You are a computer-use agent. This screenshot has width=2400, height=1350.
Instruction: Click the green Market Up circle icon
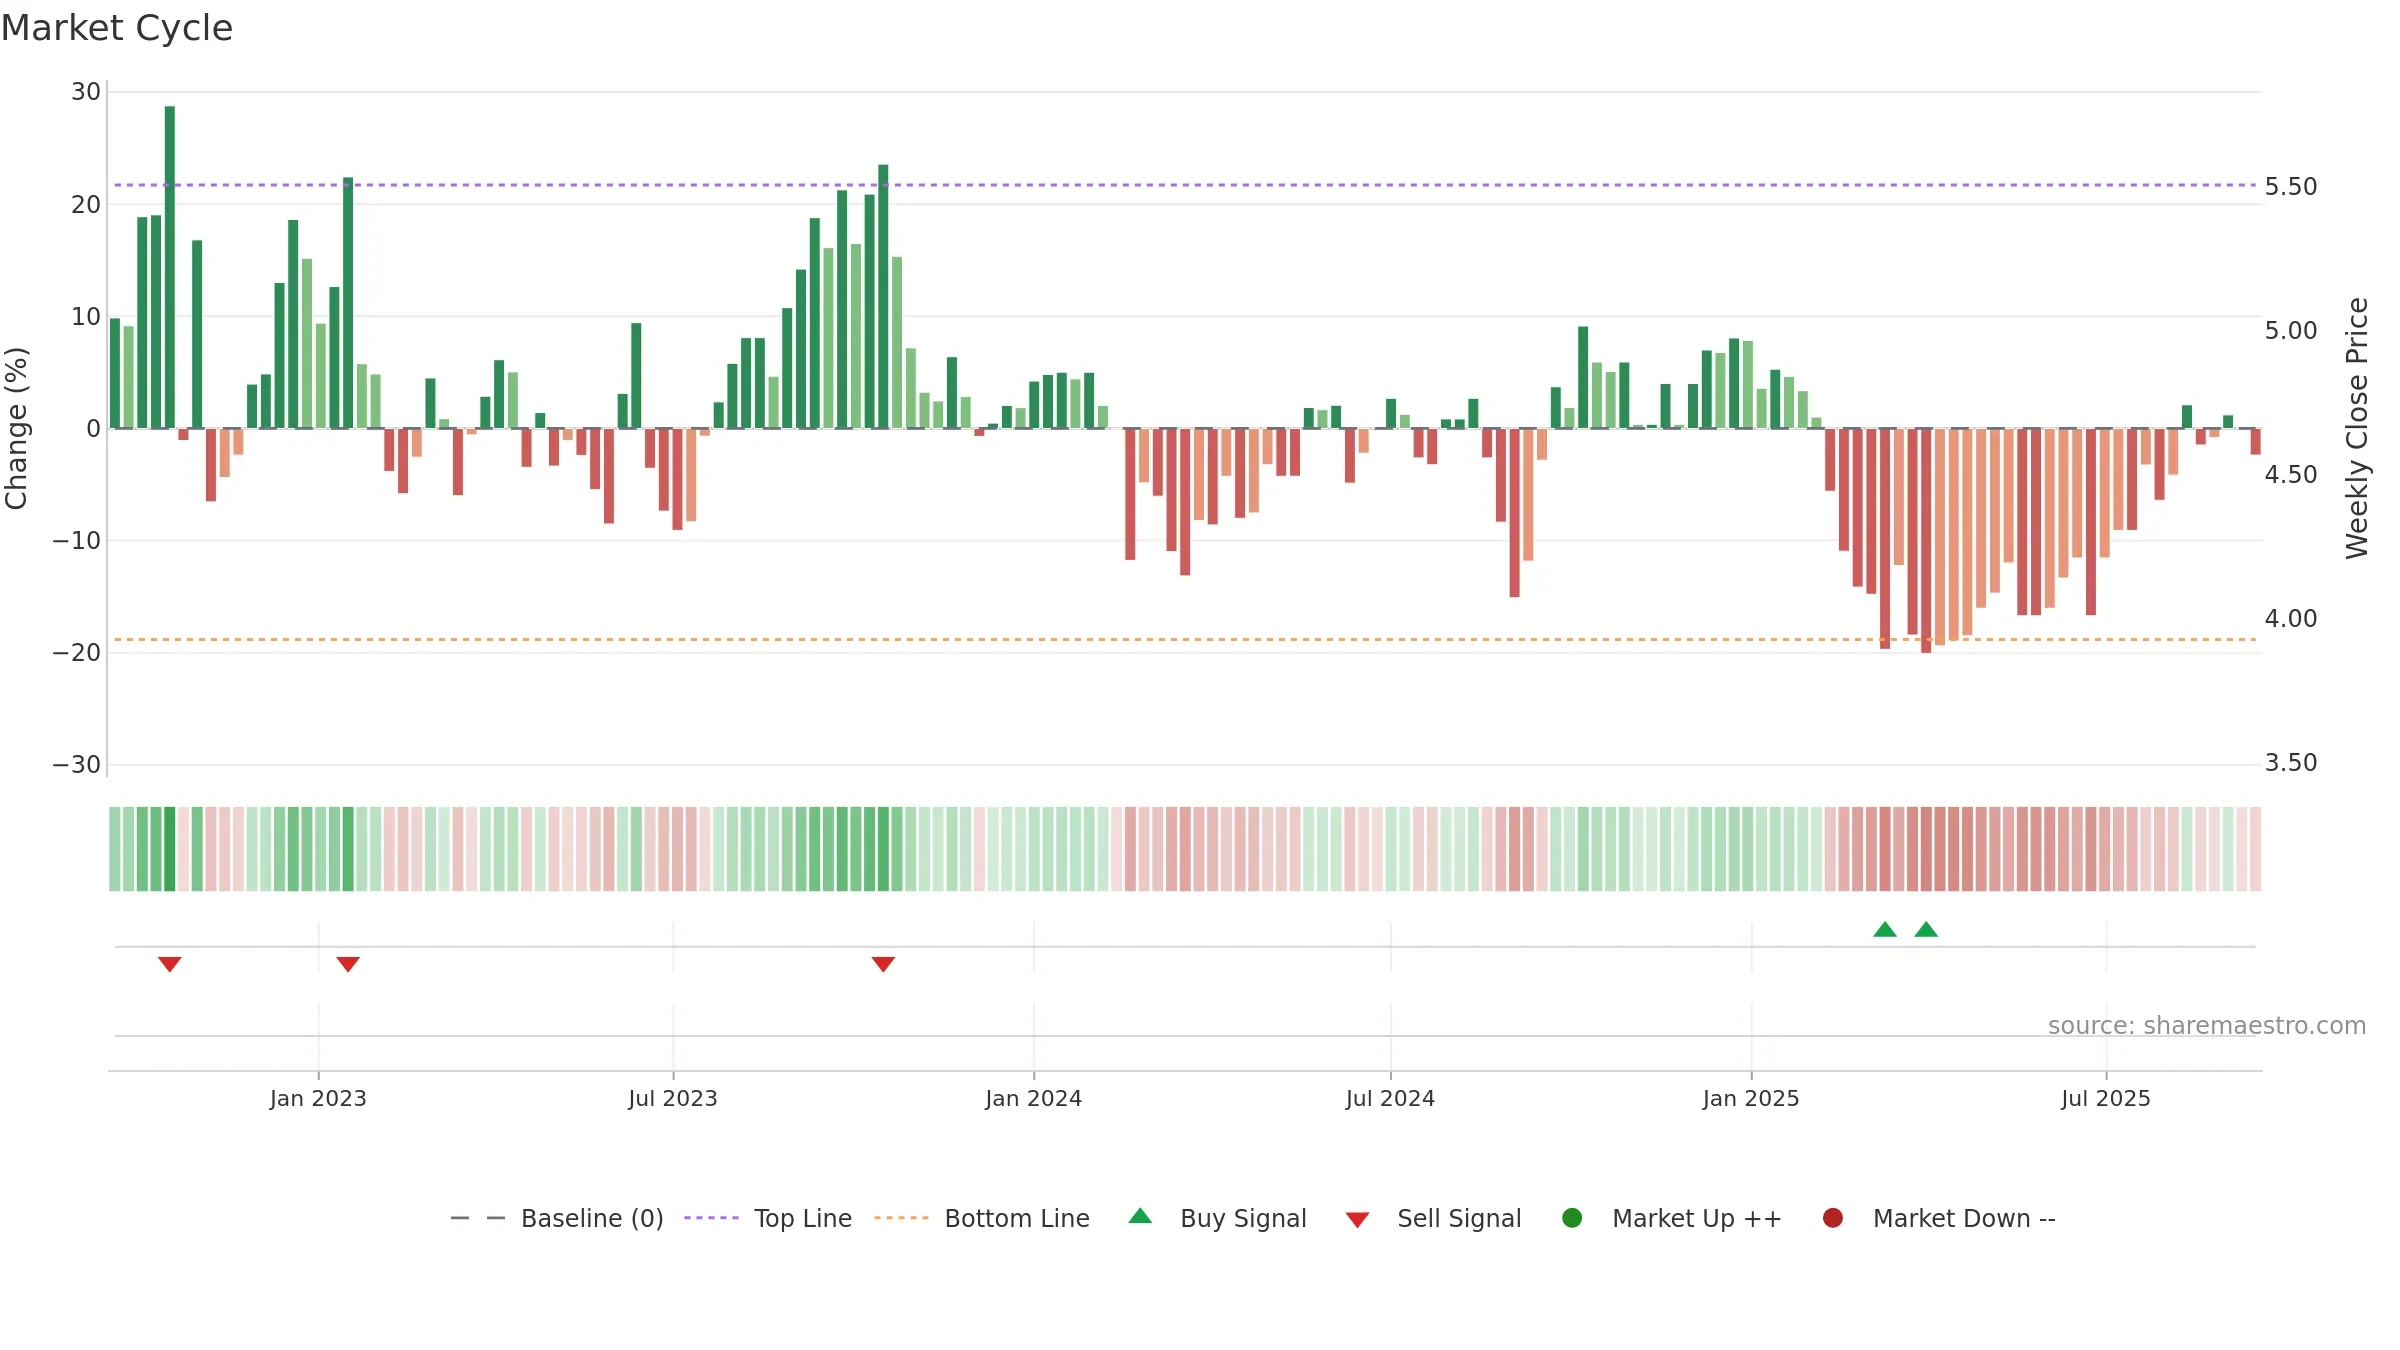[x=1572, y=1218]
